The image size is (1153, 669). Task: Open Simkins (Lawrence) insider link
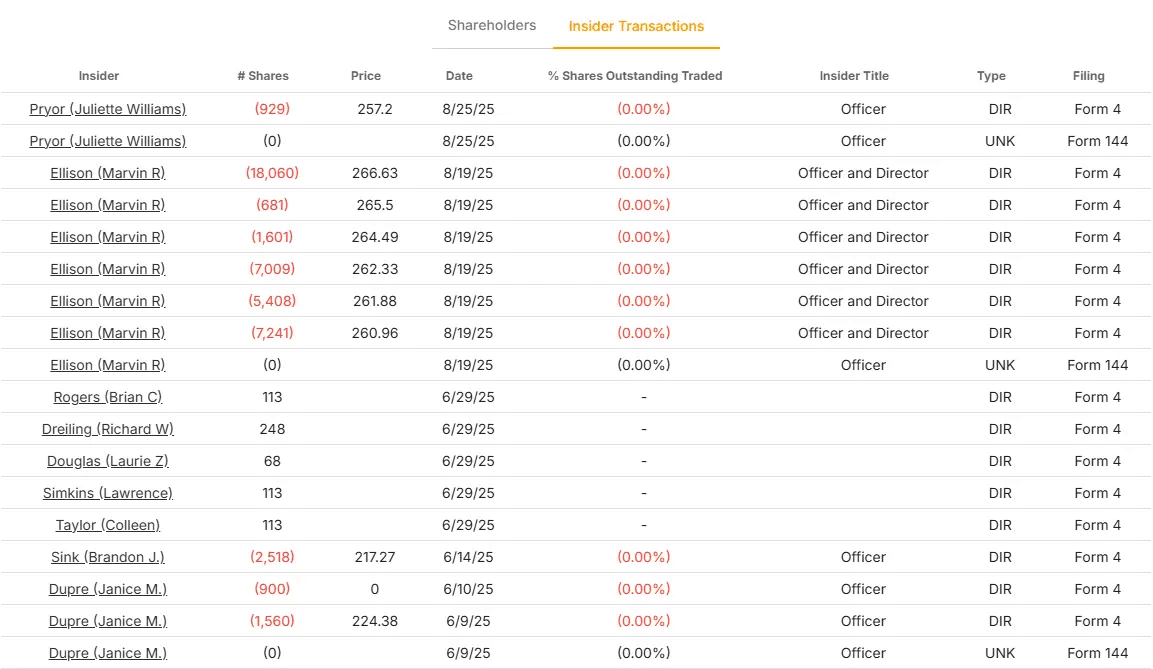pyautogui.click(x=108, y=493)
